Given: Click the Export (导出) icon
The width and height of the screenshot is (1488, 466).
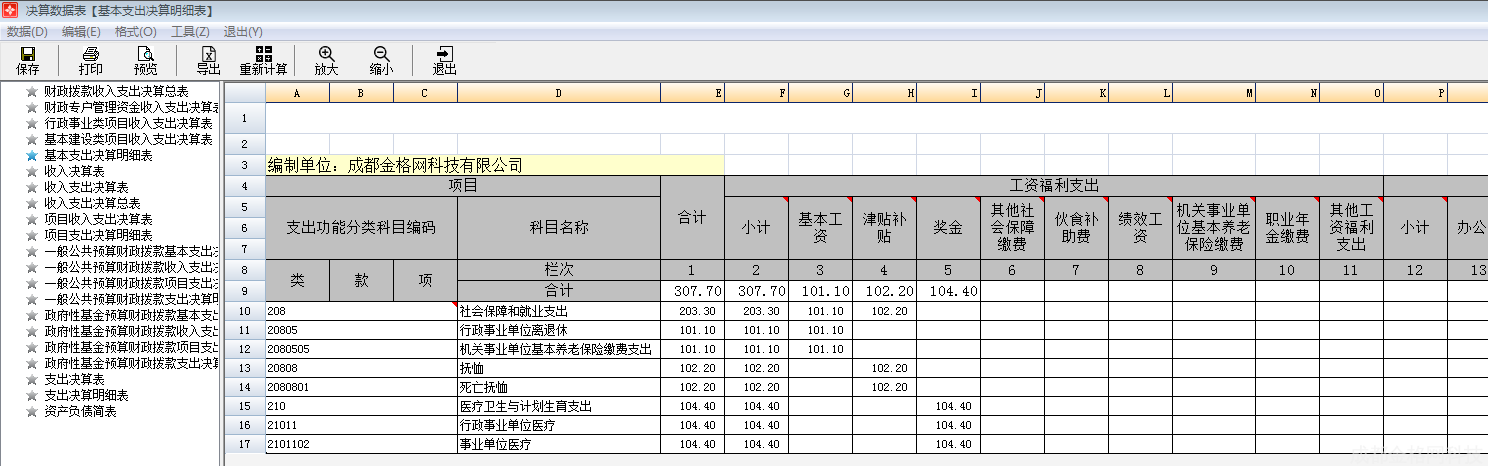Looking at the screenshot, I should point(208,55).
